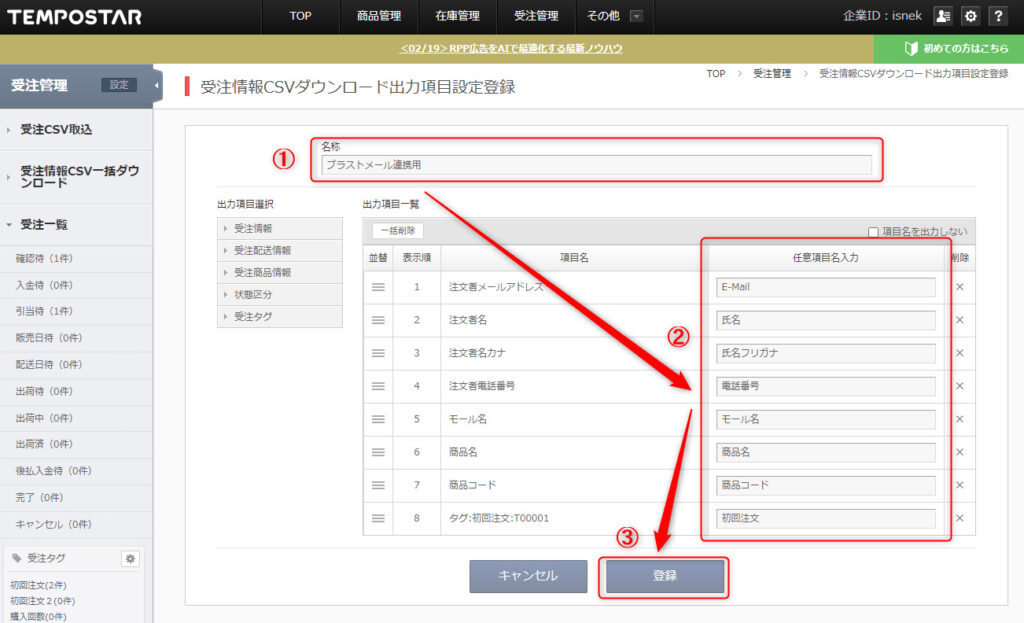Focus the 名称 text field
The image size is (1024, 623).
(x=596, y=165)
